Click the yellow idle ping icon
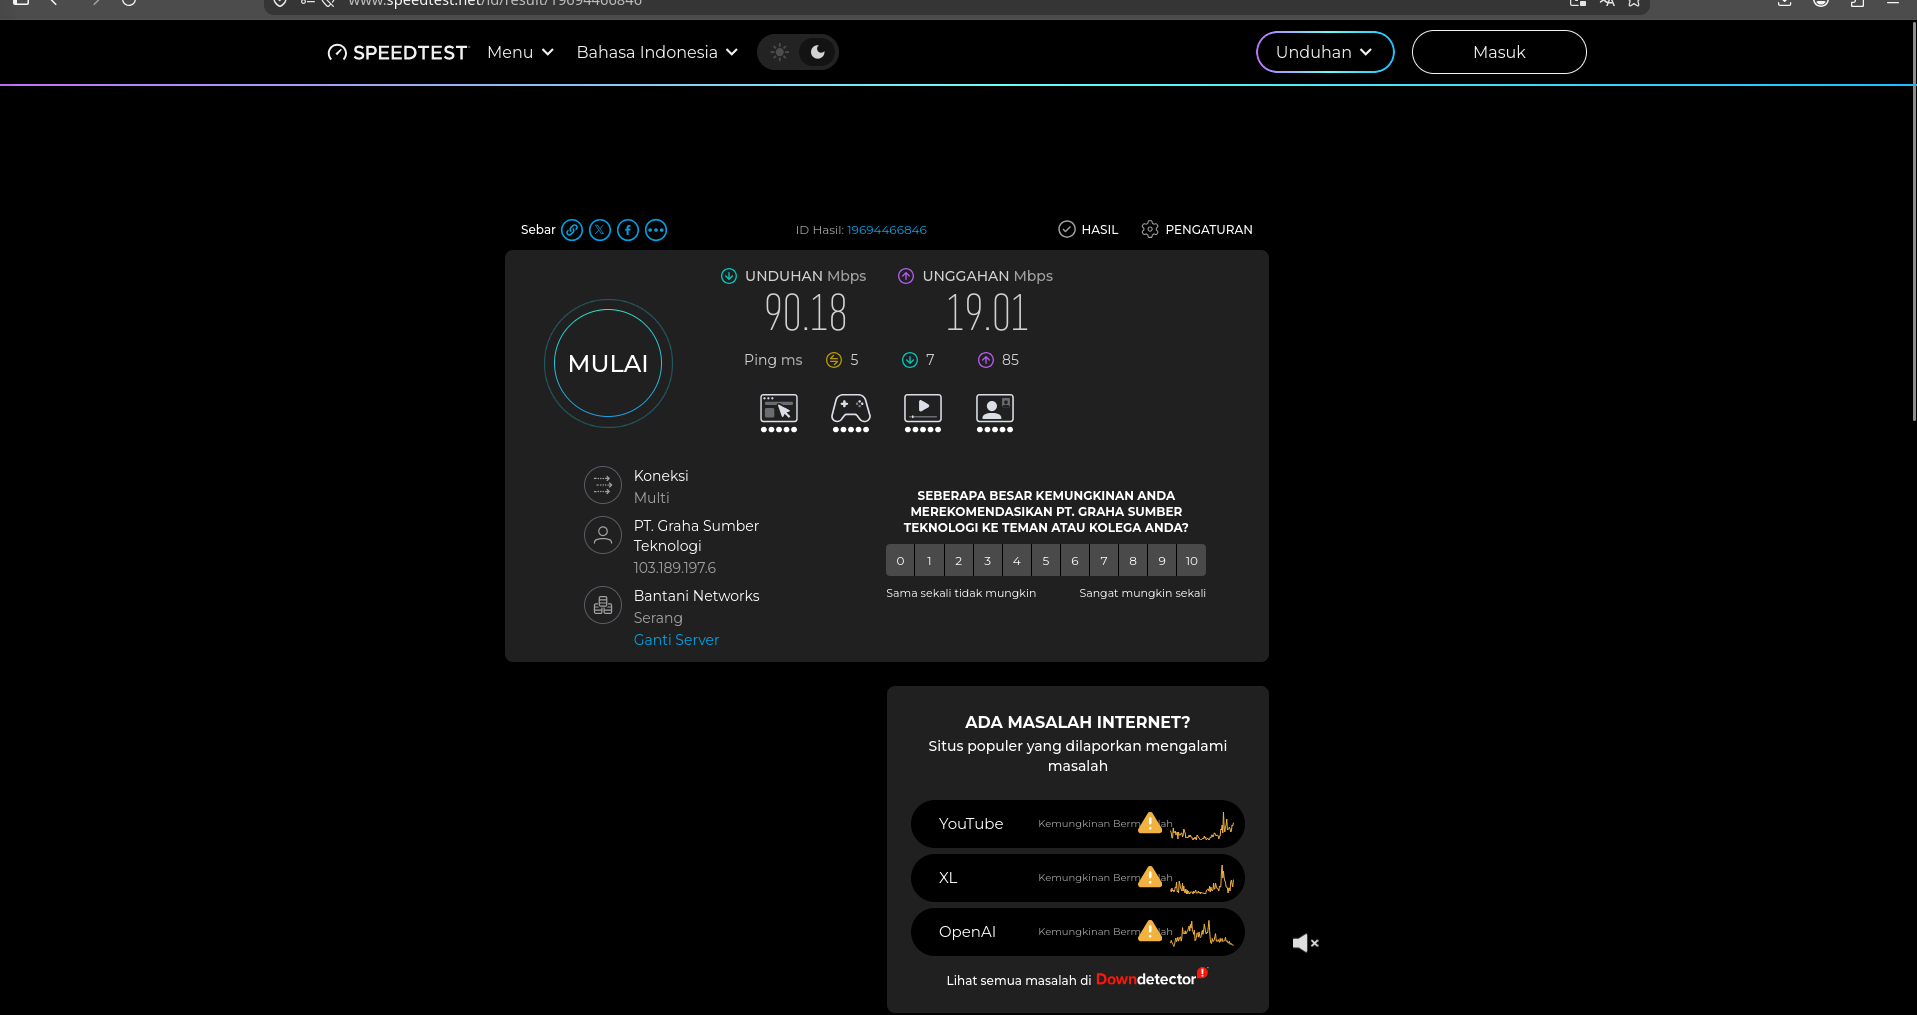 pyautogui.click(x=834, y=360)
